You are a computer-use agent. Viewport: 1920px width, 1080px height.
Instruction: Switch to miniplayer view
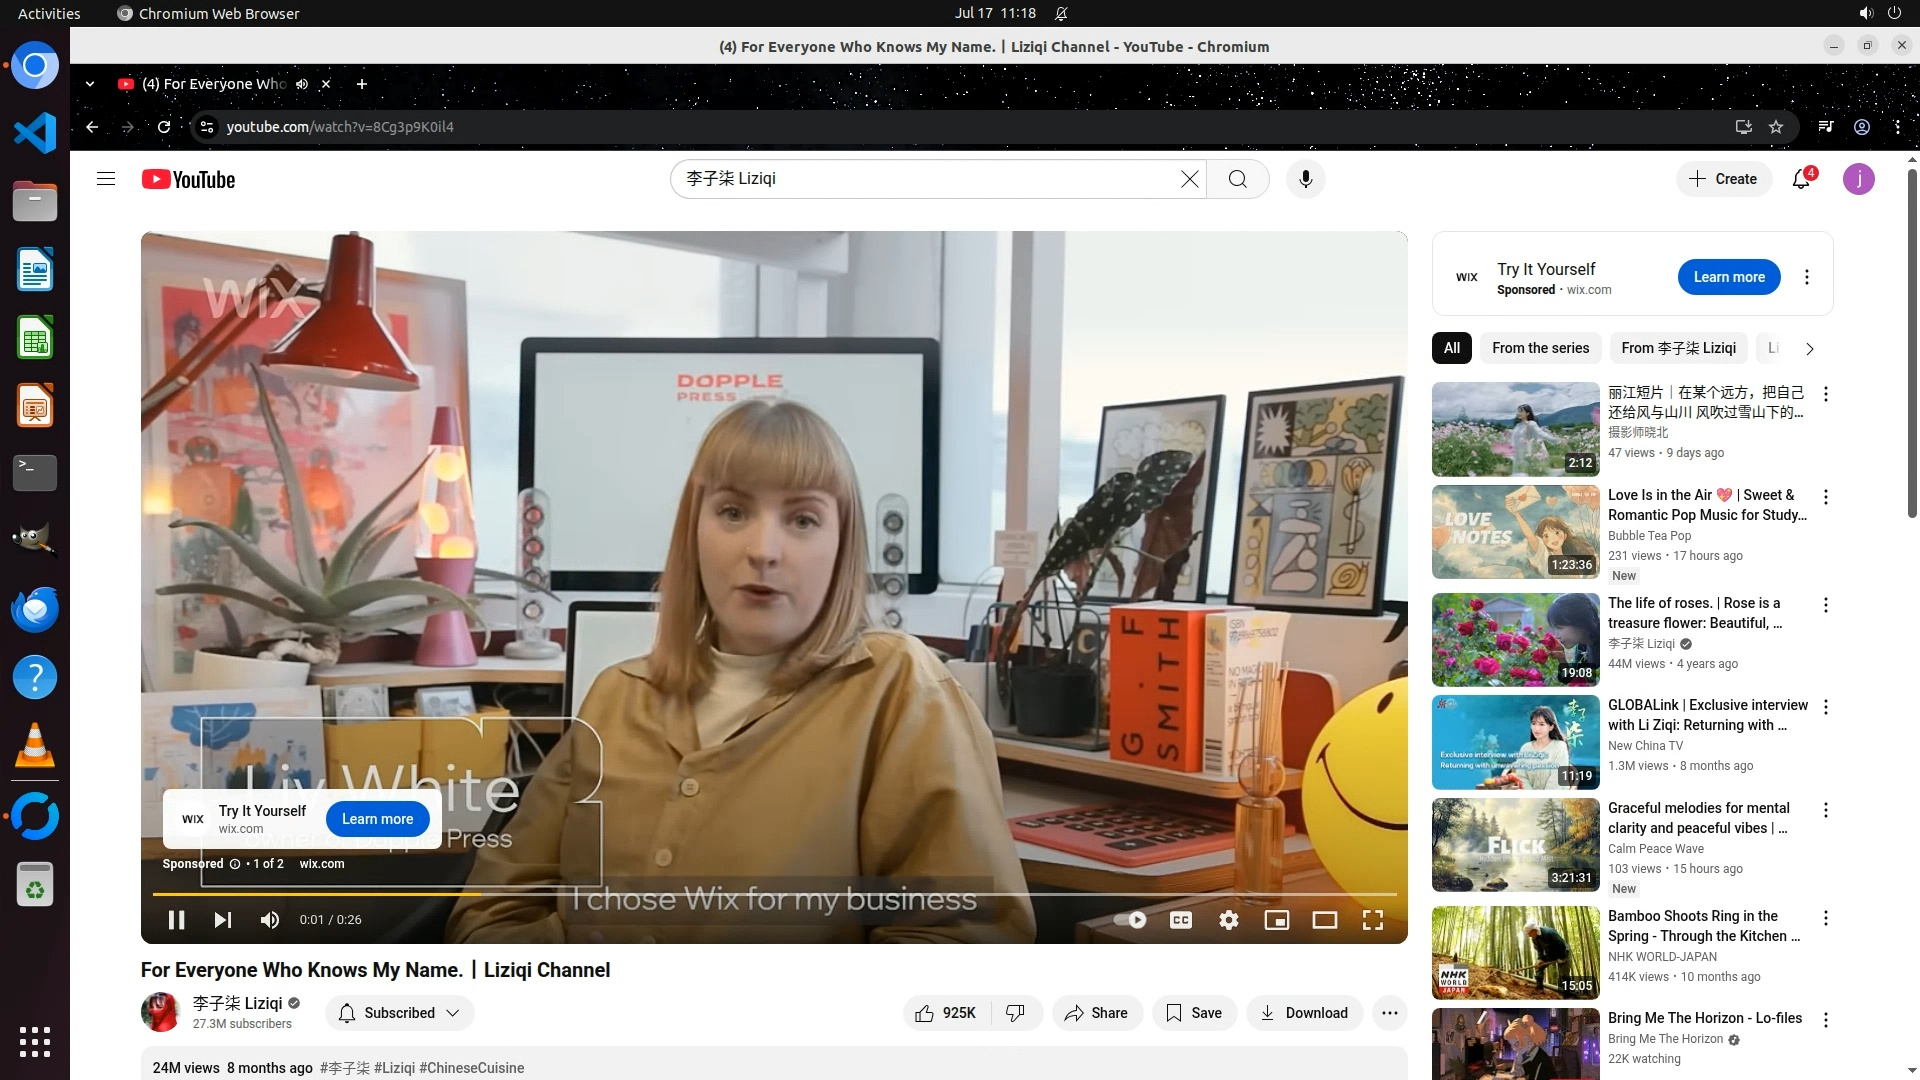click(x=1277, y=920)
